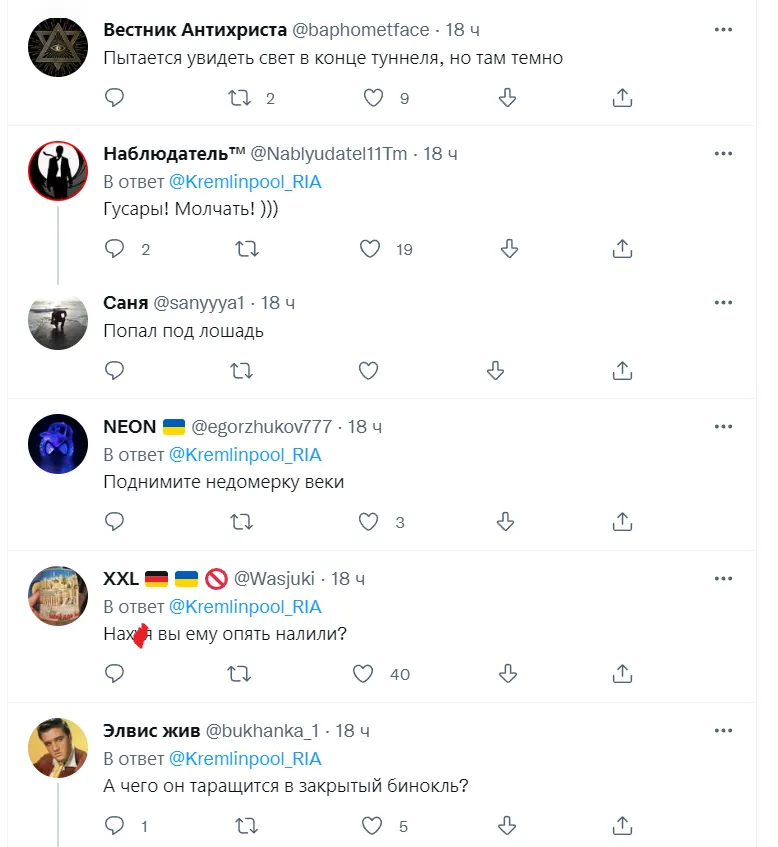Open the share icon on Элвис жив's tweet
778x847 pixels.
click(x=622, y=825)
